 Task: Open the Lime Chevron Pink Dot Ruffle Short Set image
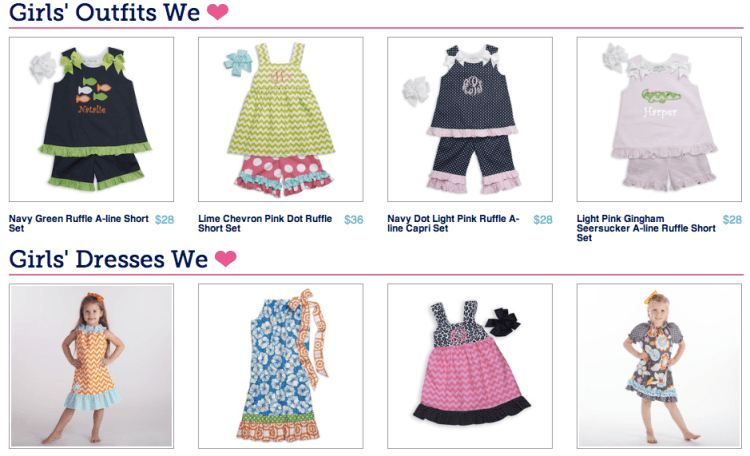point(281,119)
